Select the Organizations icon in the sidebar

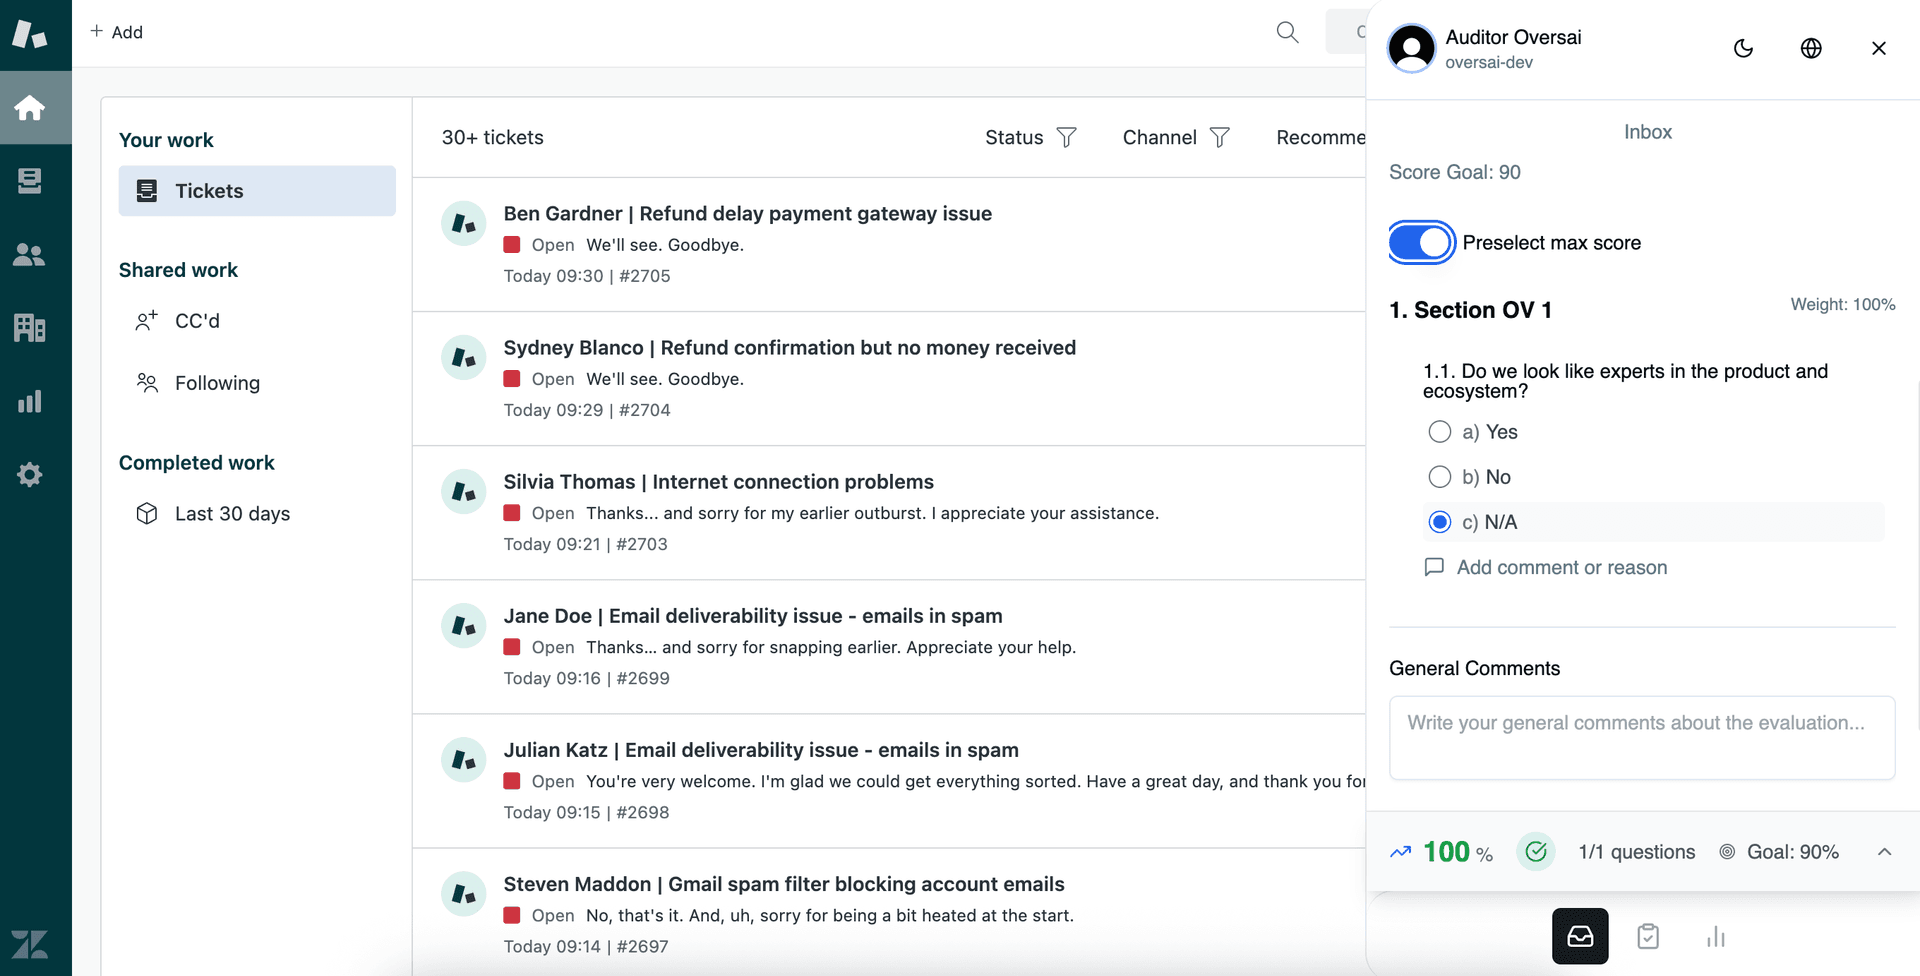pos(30,328)
